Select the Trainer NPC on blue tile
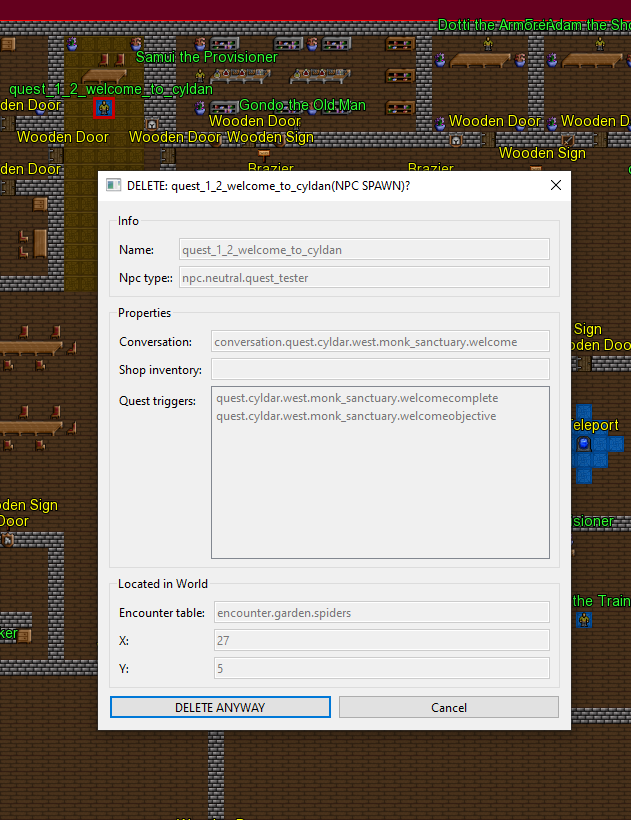Image resolution: width=631 pixels, height=820 pixels. [x=584, y=620]
